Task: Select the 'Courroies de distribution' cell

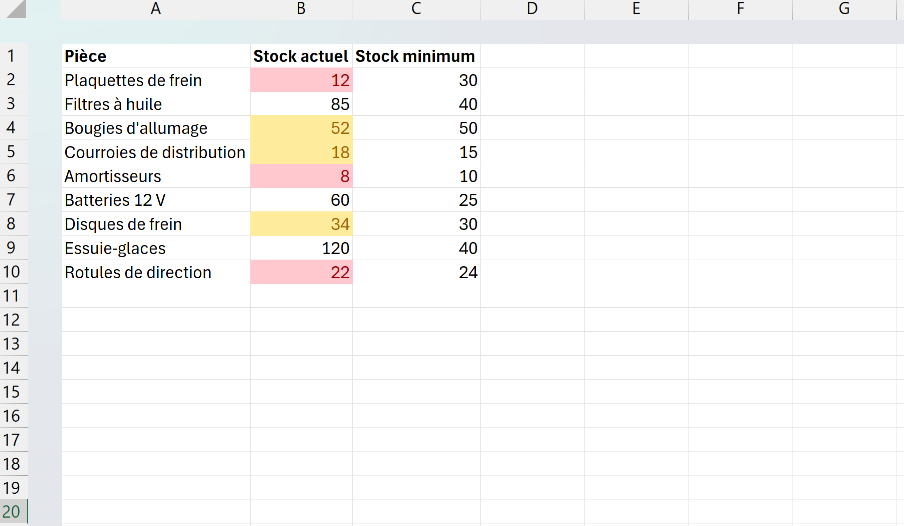Action: [x=156, y=152]
